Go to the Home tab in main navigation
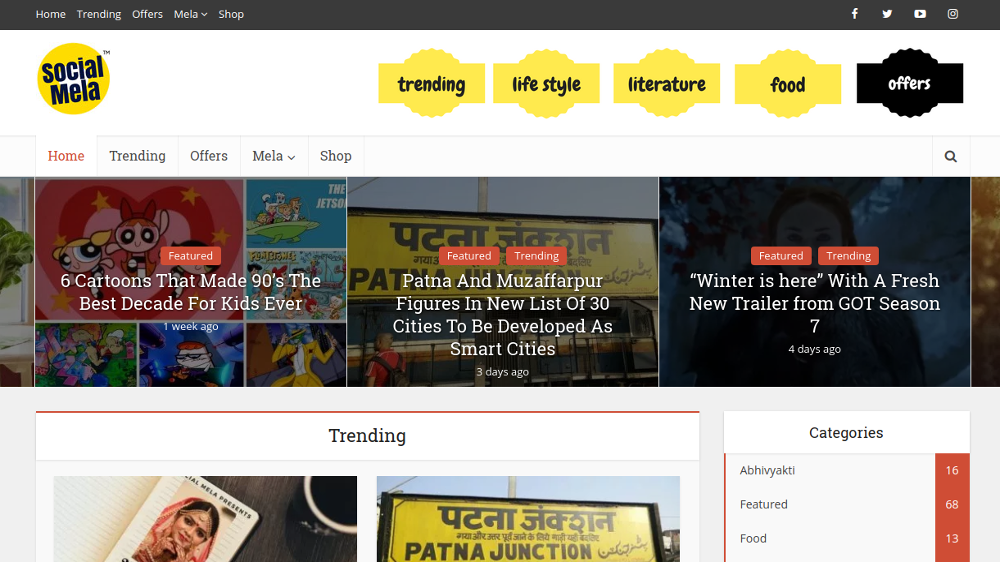 [66, 156]
